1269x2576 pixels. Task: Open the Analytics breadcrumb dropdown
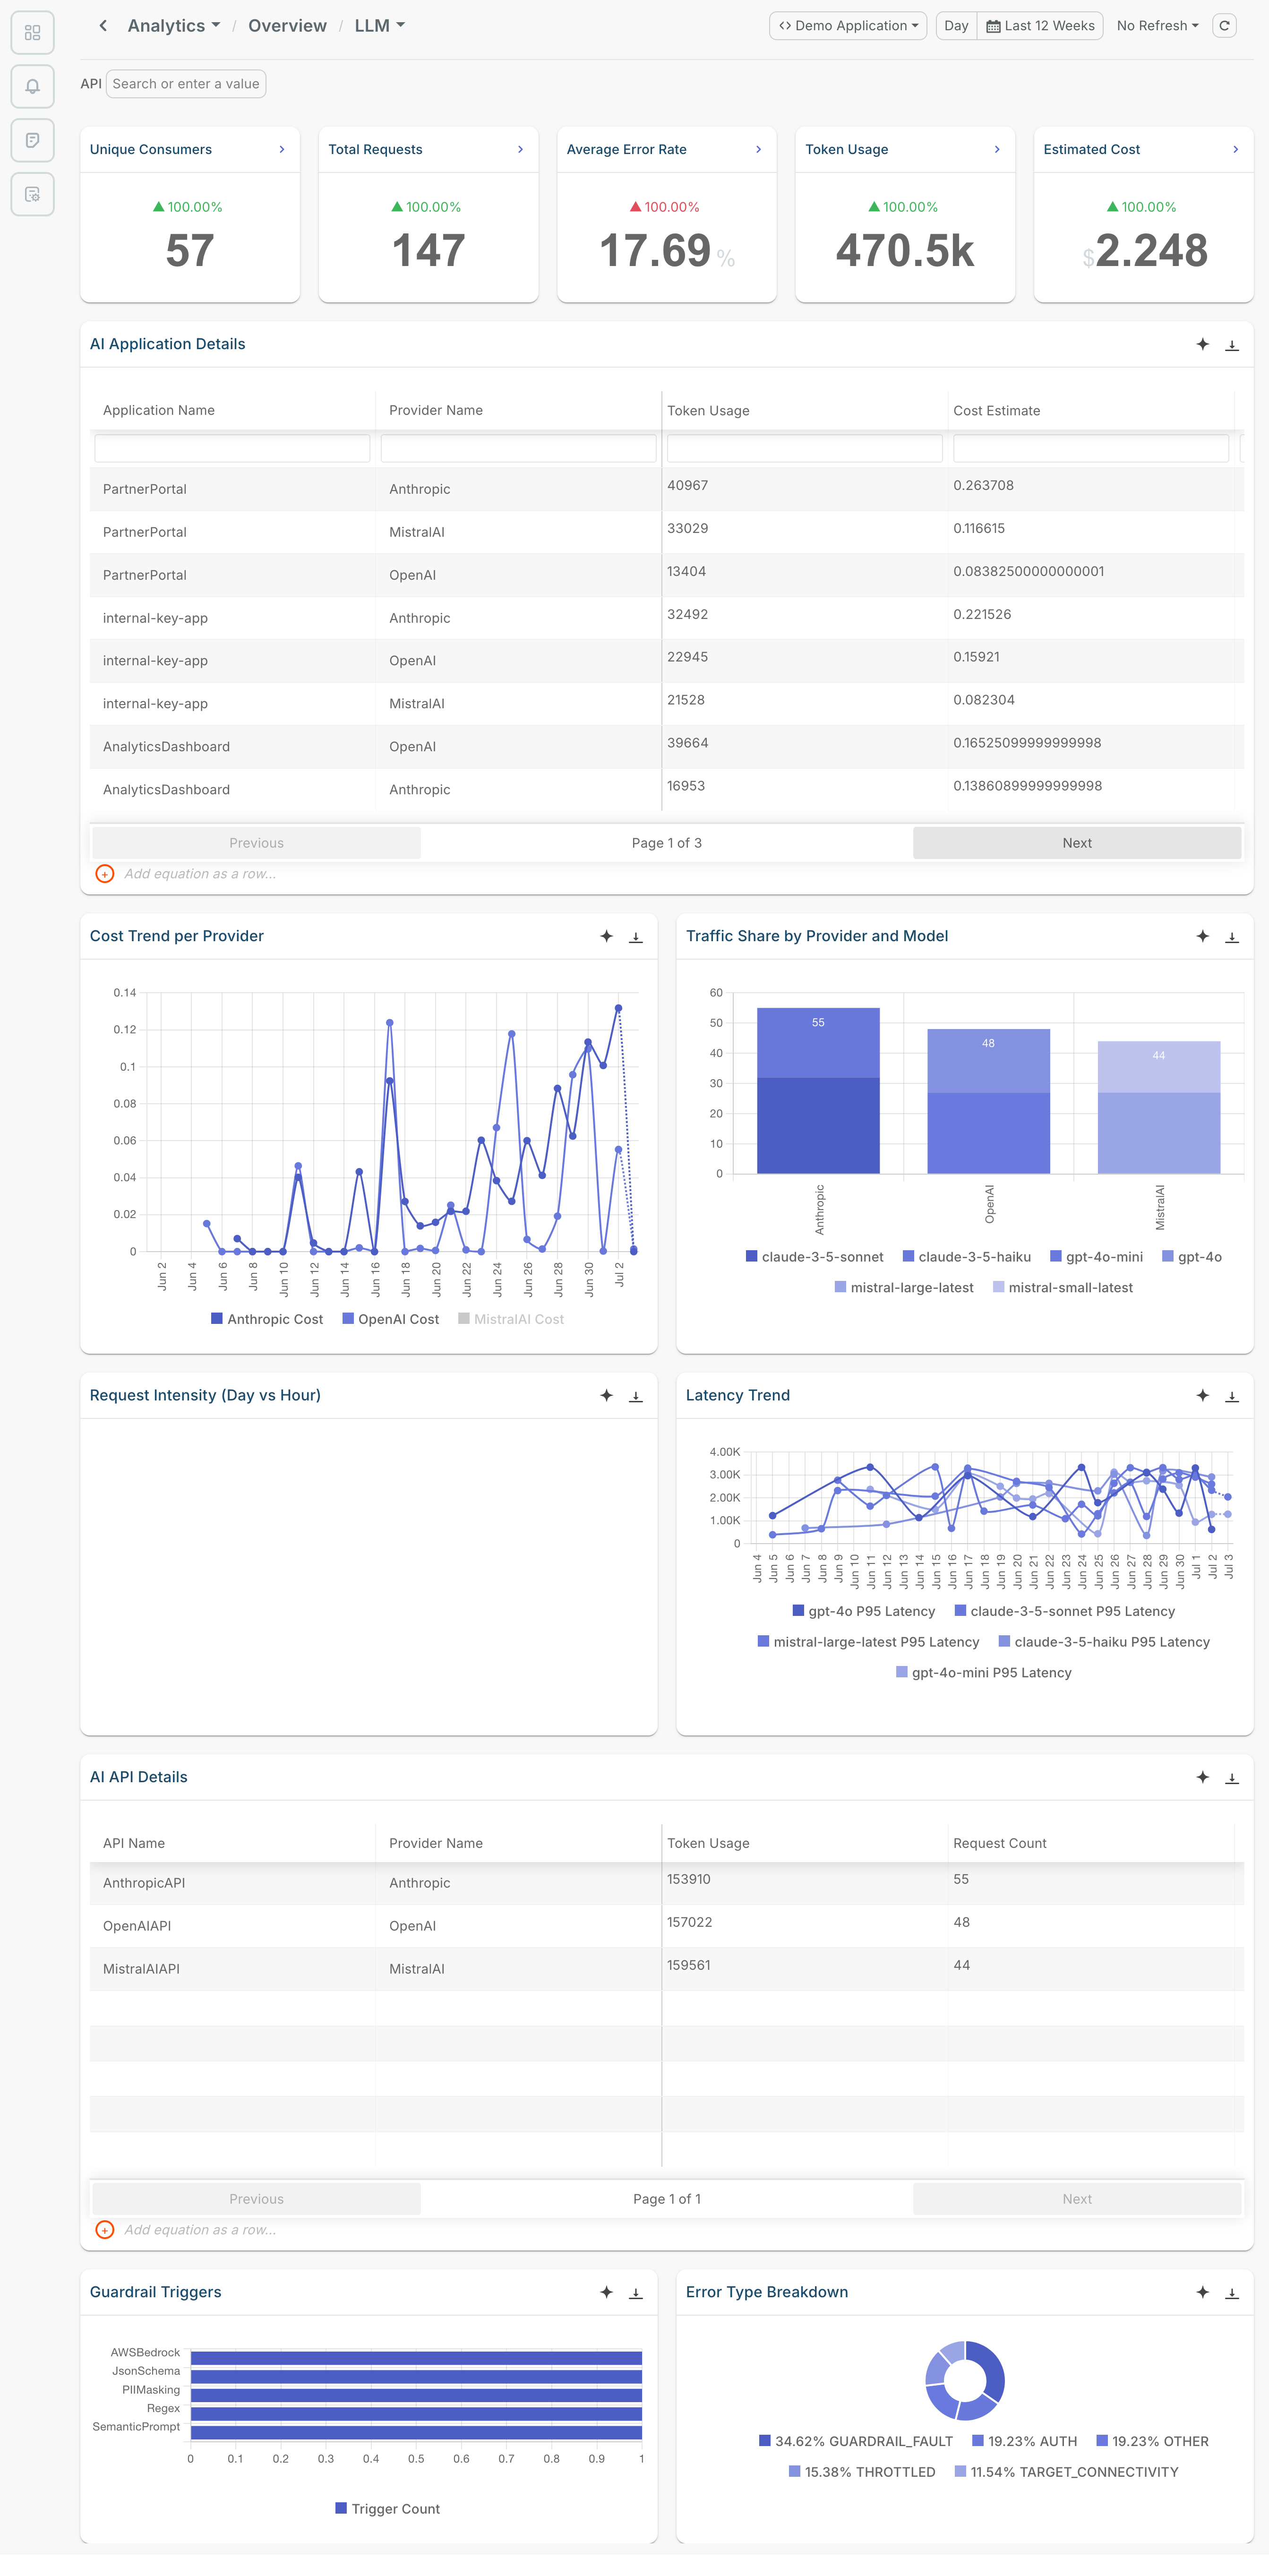174,26
